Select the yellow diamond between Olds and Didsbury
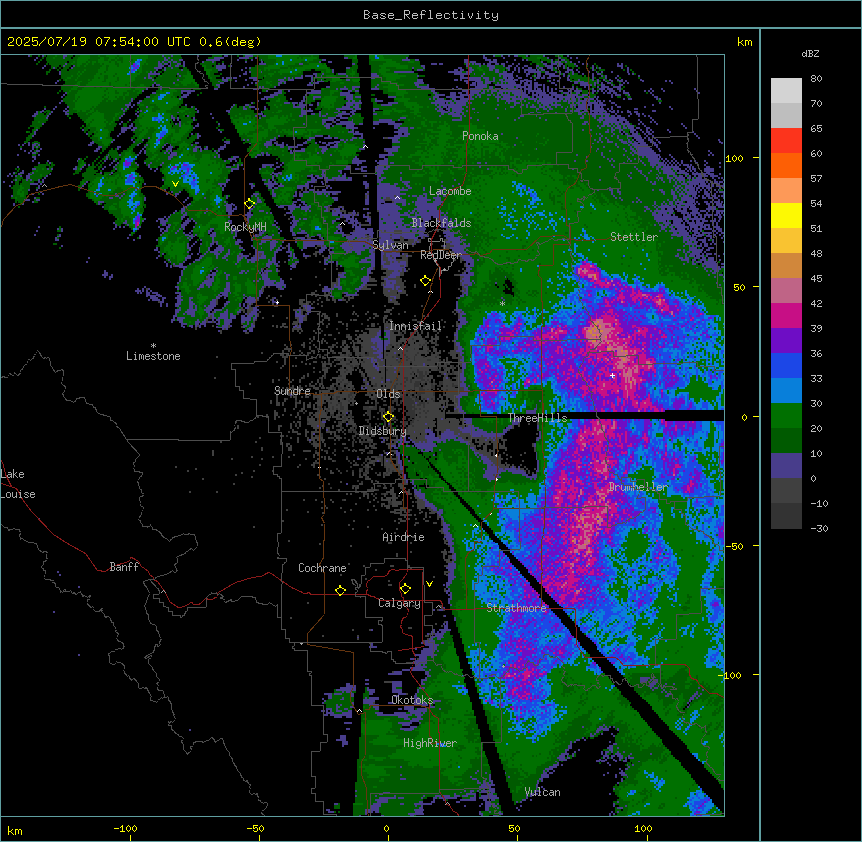This screenshot has width=862, height=842. 389,417
